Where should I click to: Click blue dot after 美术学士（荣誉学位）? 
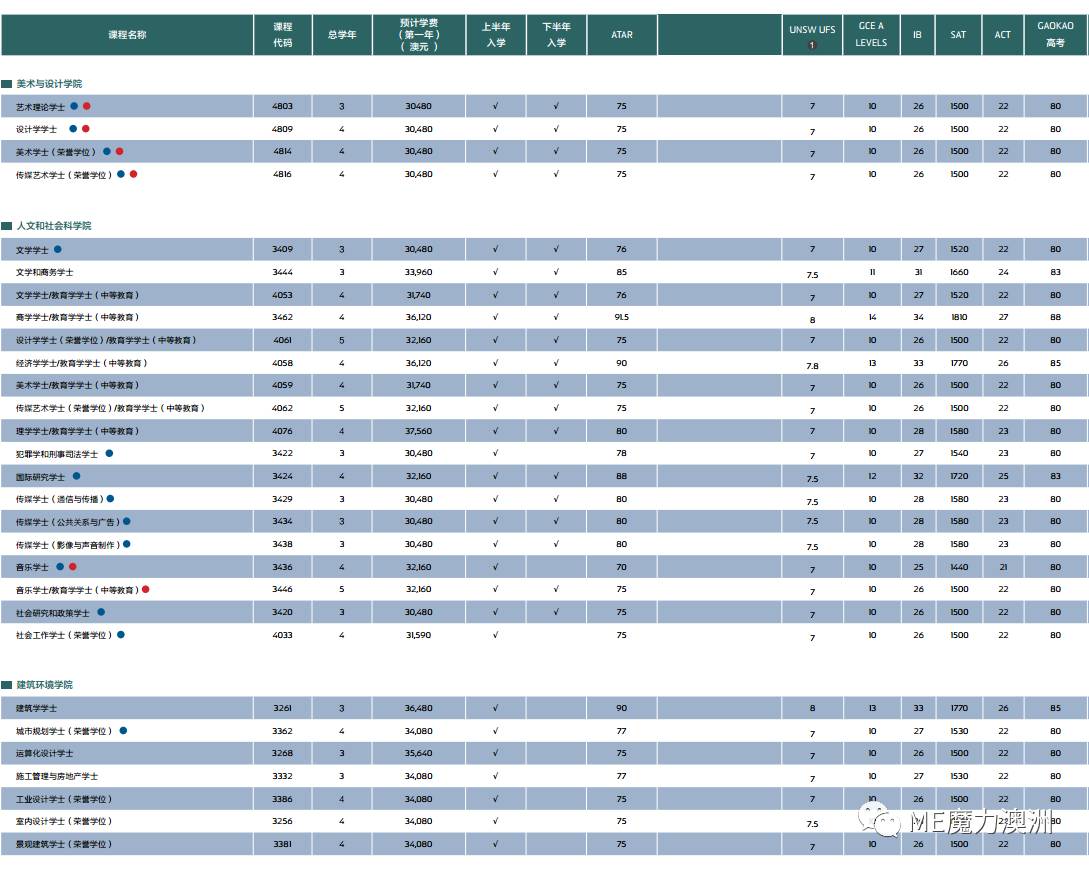coord(107,151)
